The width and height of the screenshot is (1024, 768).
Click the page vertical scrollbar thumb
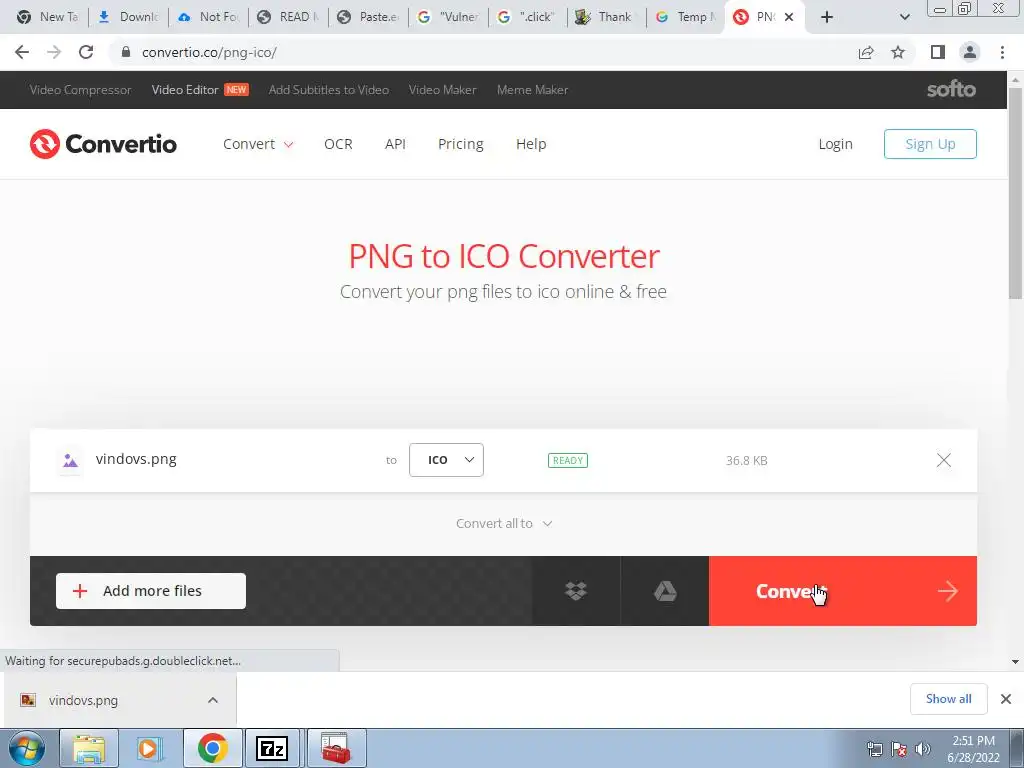click(1015, 193)
